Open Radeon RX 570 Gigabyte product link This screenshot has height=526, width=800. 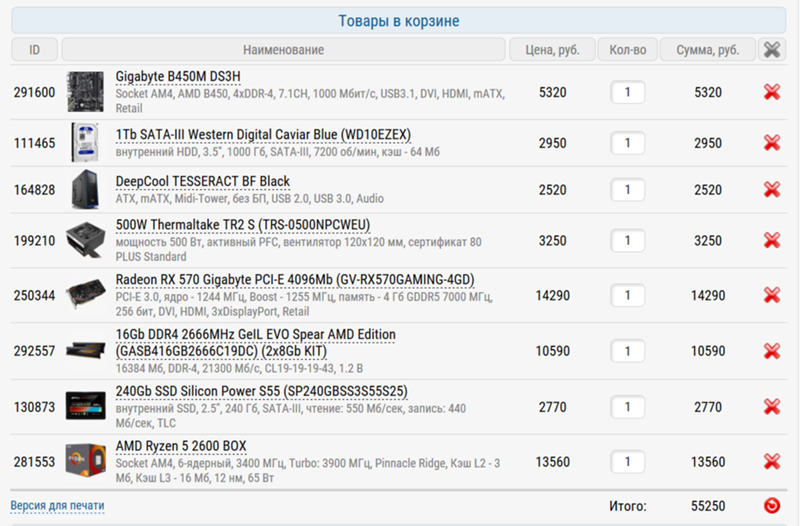coord(294,280)
